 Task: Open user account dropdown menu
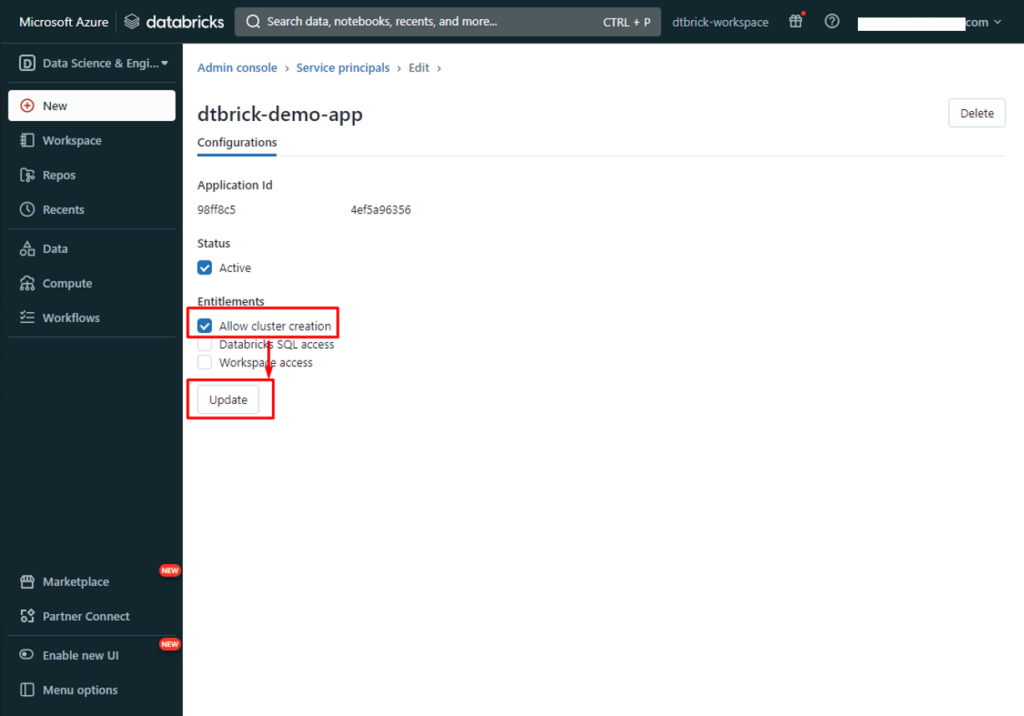point(929,22)
